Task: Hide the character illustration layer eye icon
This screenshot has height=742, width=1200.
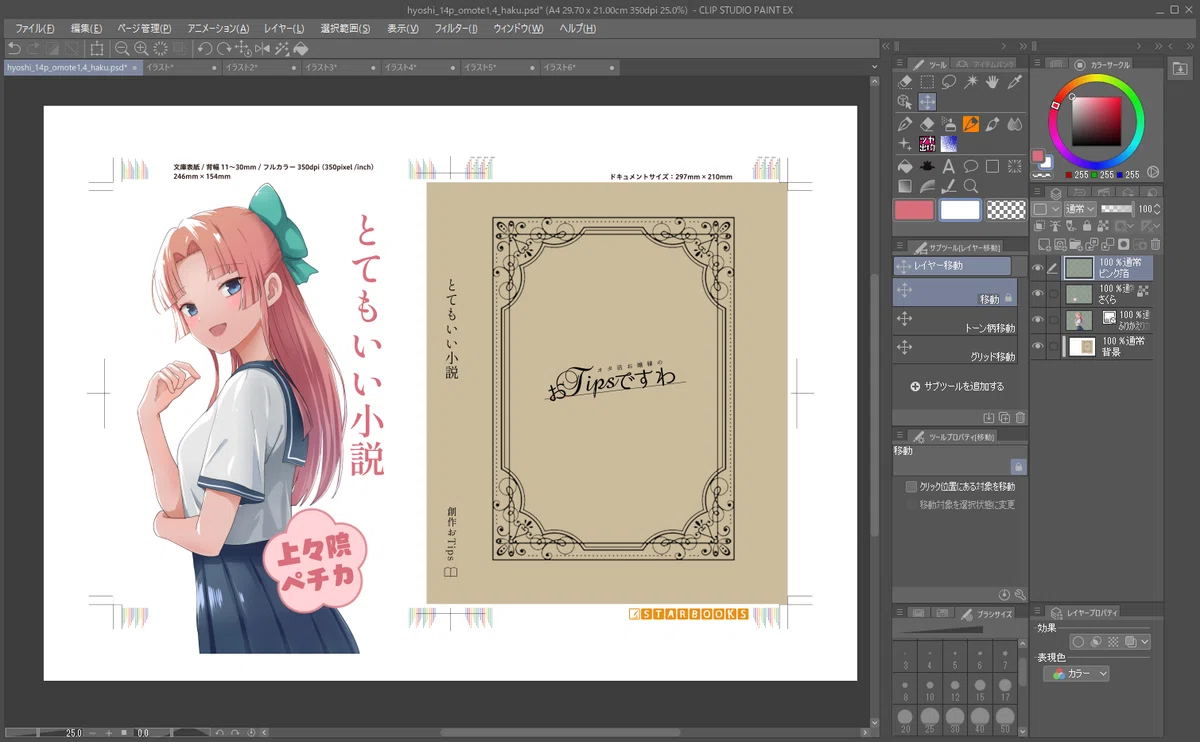Action: coord(1038,320)
